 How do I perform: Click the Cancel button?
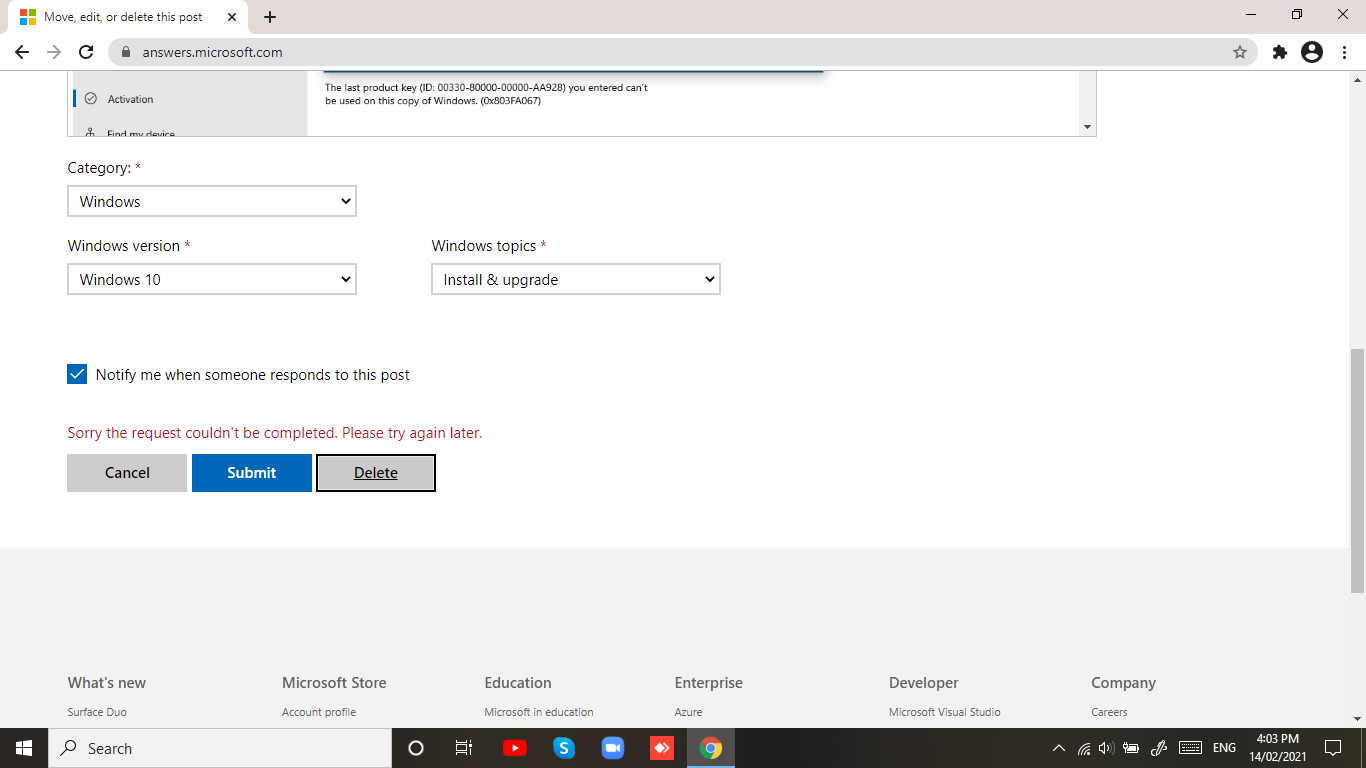127,473
